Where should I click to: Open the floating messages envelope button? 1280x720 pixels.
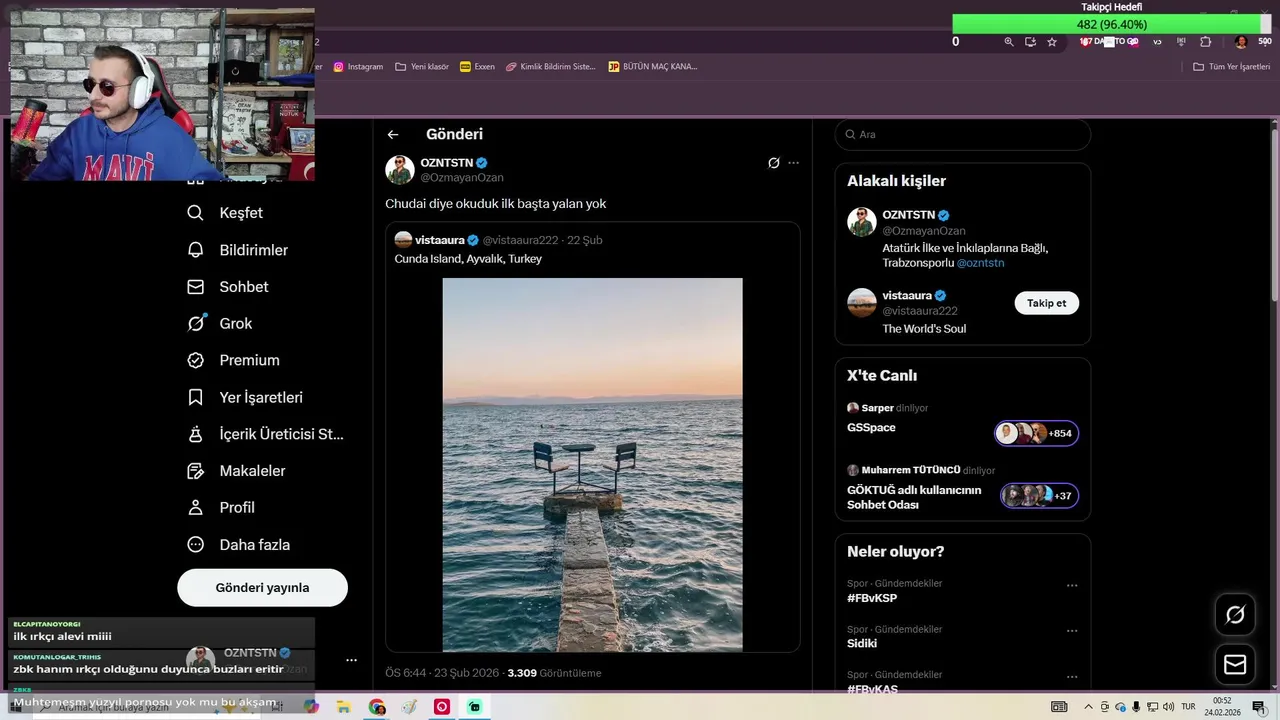pyautogui.click(x=1235, y=664)
